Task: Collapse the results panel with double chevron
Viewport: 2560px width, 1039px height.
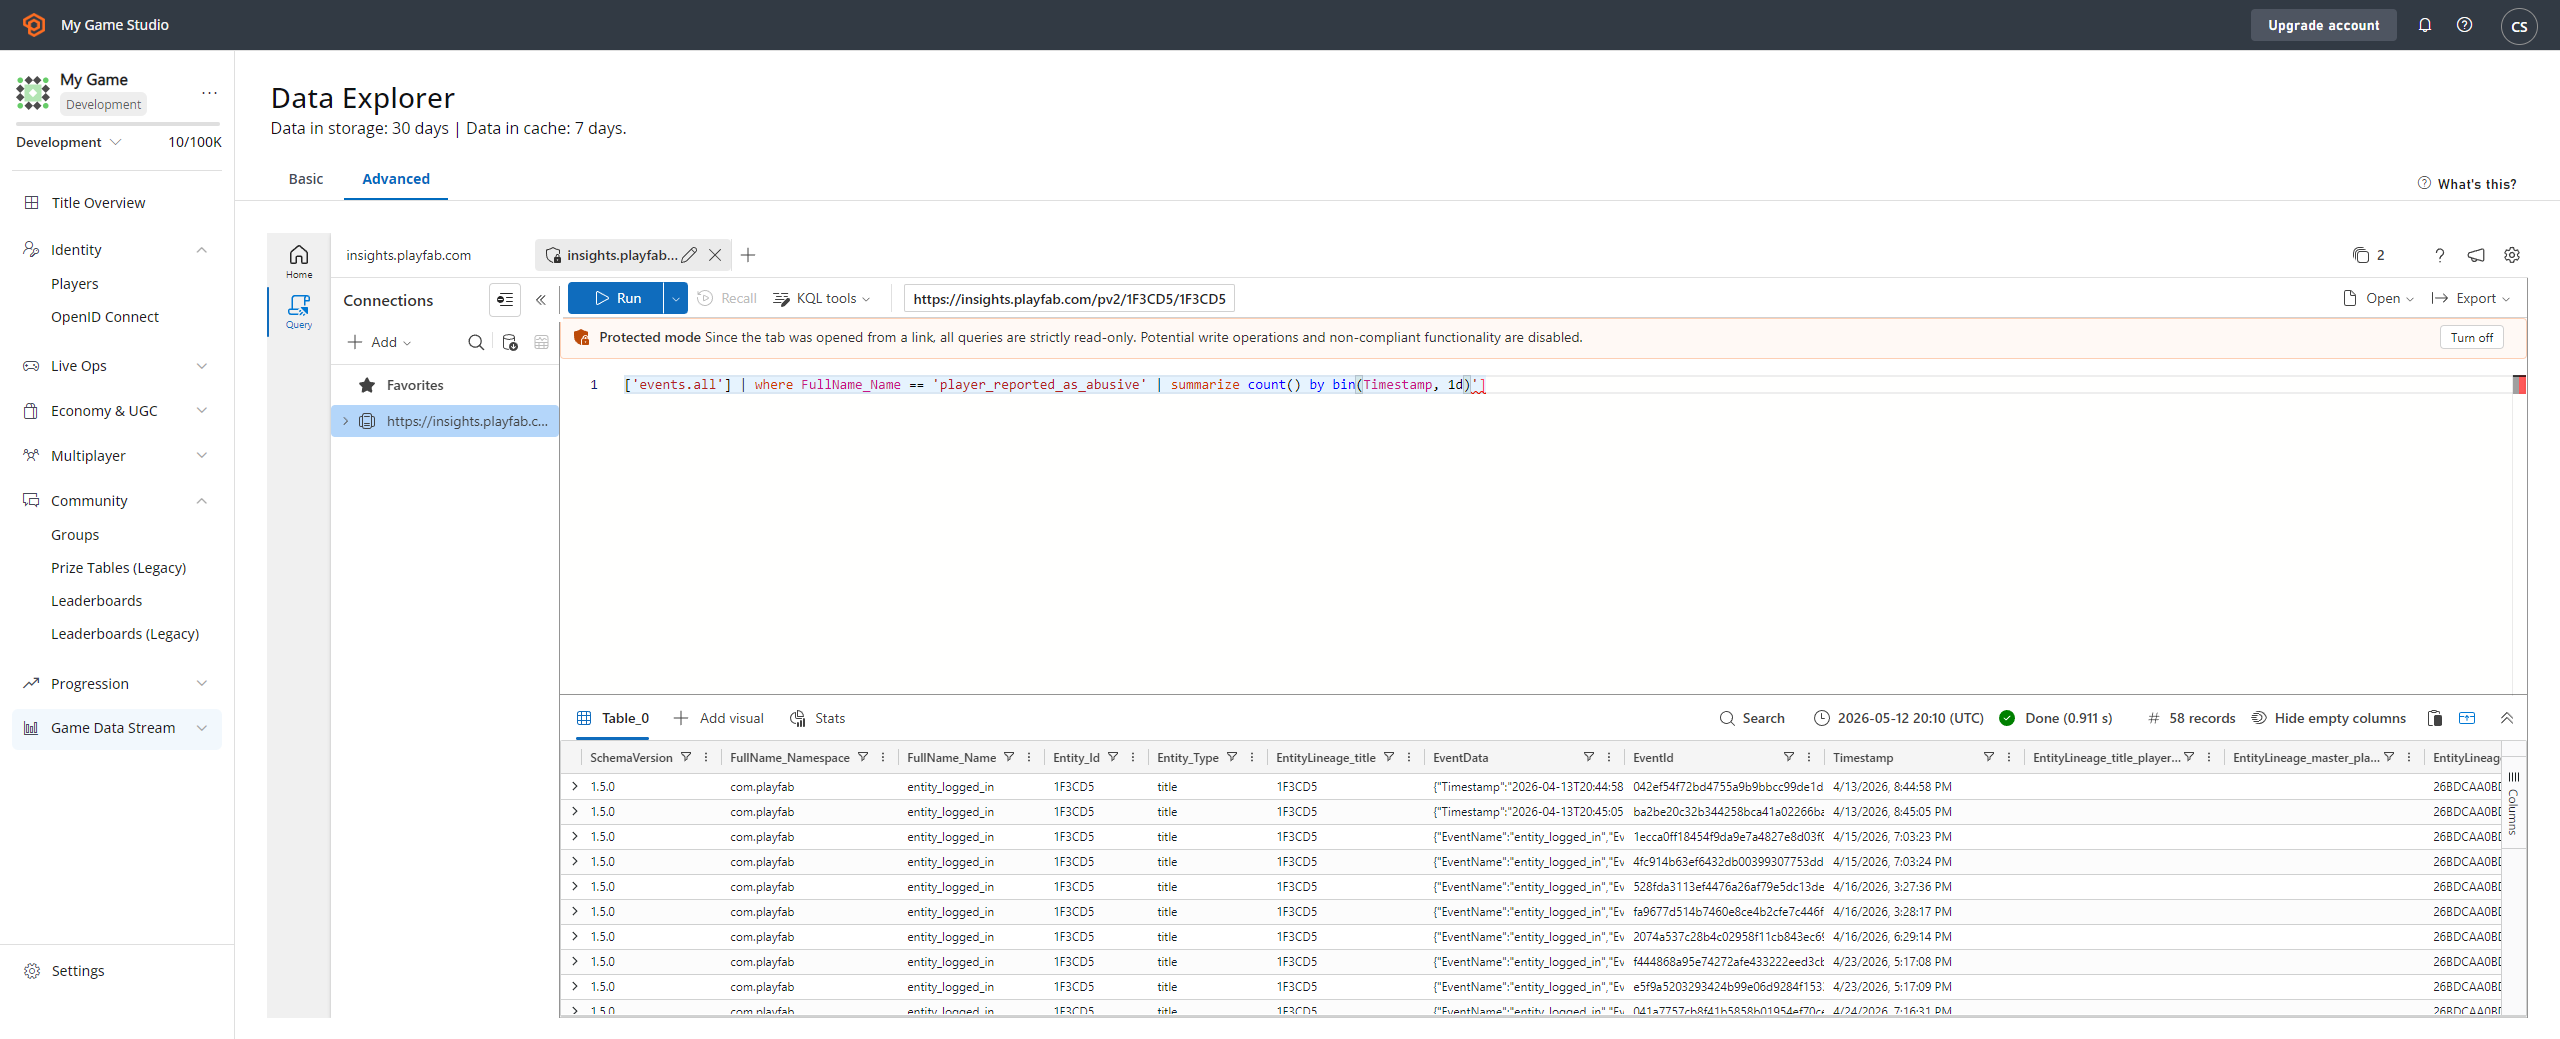Action: pyautogui.click(x=2507, y=718)
